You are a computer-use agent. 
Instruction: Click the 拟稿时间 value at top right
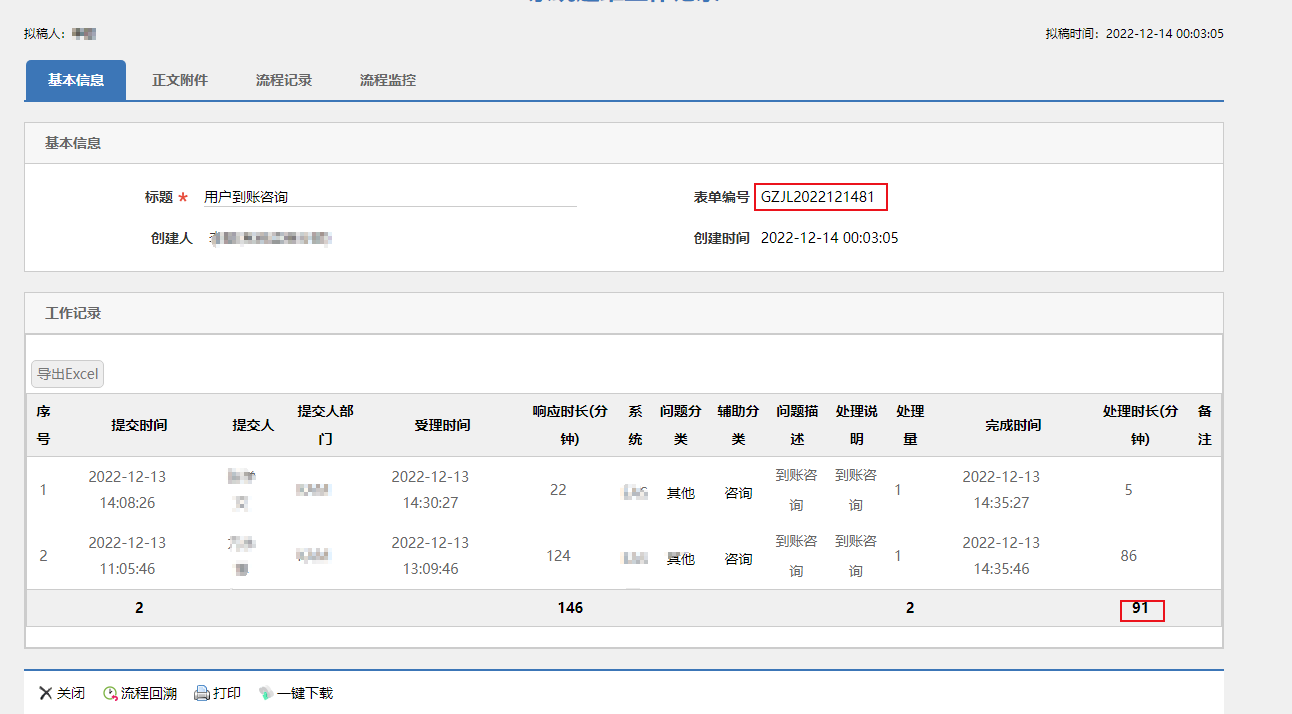coord(1165,33)
